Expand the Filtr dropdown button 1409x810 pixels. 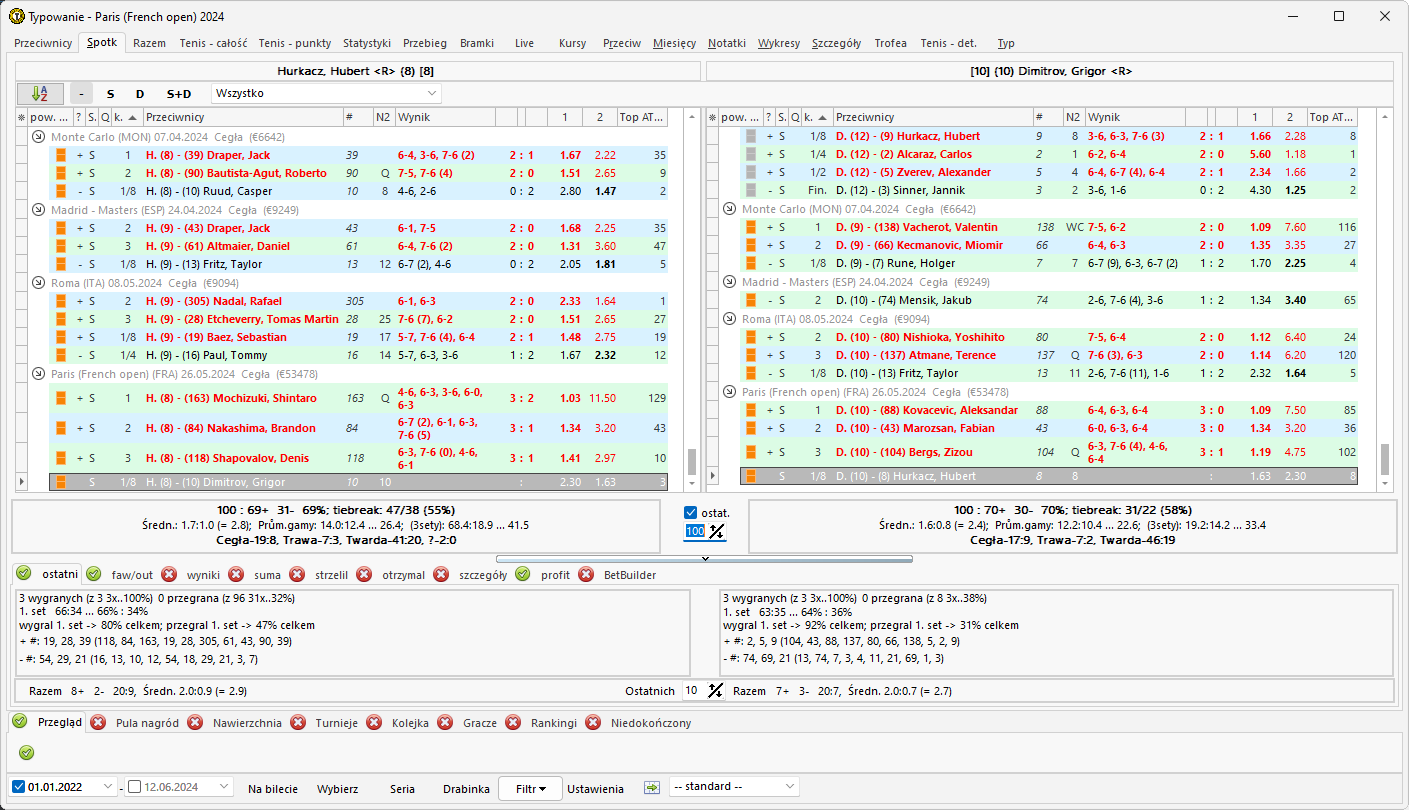point(530,788)
